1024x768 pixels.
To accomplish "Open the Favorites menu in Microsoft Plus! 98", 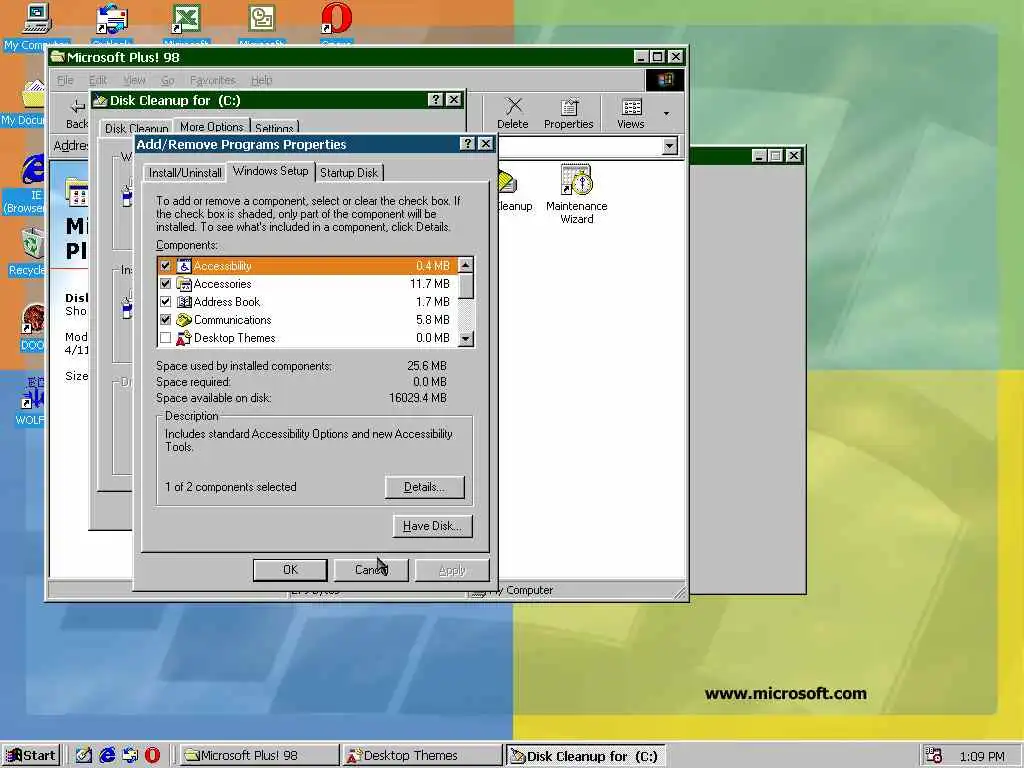I will pos(213,80).
